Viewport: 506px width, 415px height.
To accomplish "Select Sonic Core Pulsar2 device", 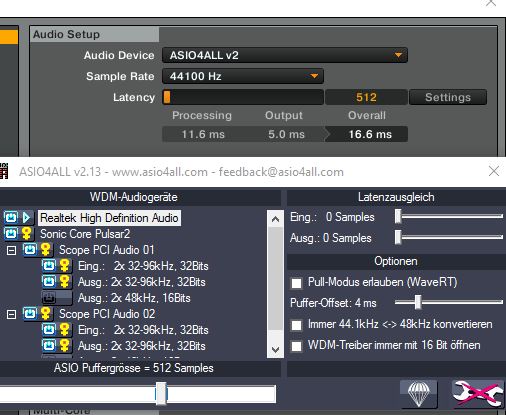I will (85, 234).
